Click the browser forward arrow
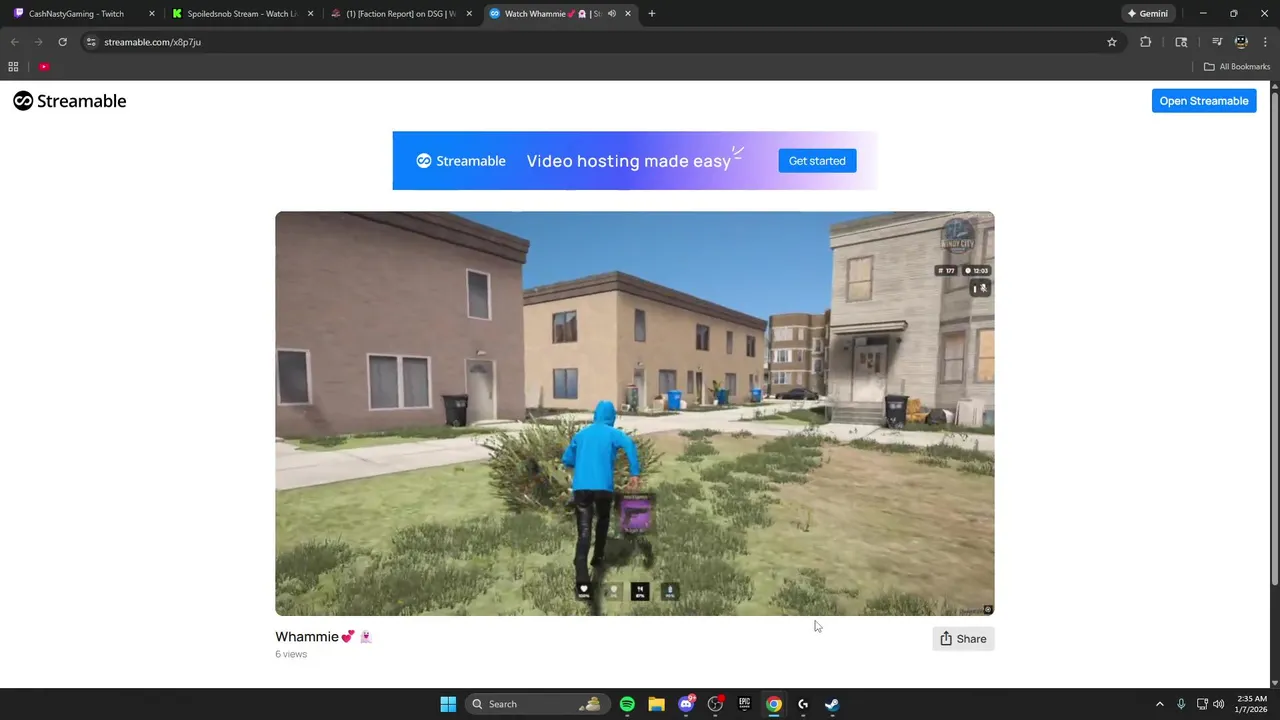The height and width of the screenshot is (720, 1280). tap(38, 42)
